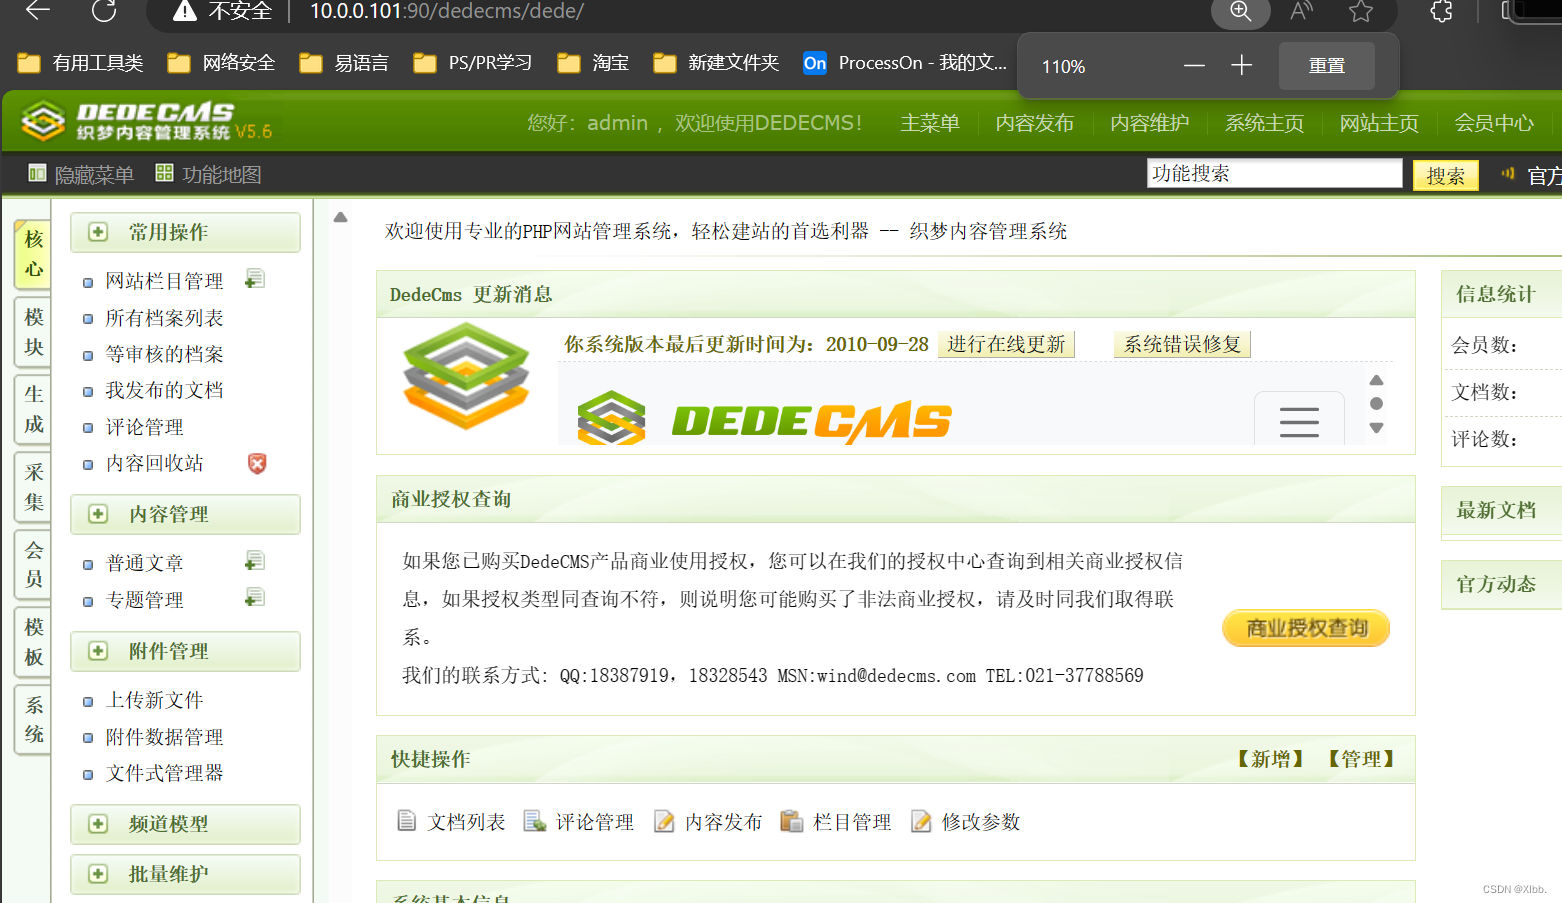
Task: Go to 网站主页 in top navigation
Action: [x=1379, y=123]
